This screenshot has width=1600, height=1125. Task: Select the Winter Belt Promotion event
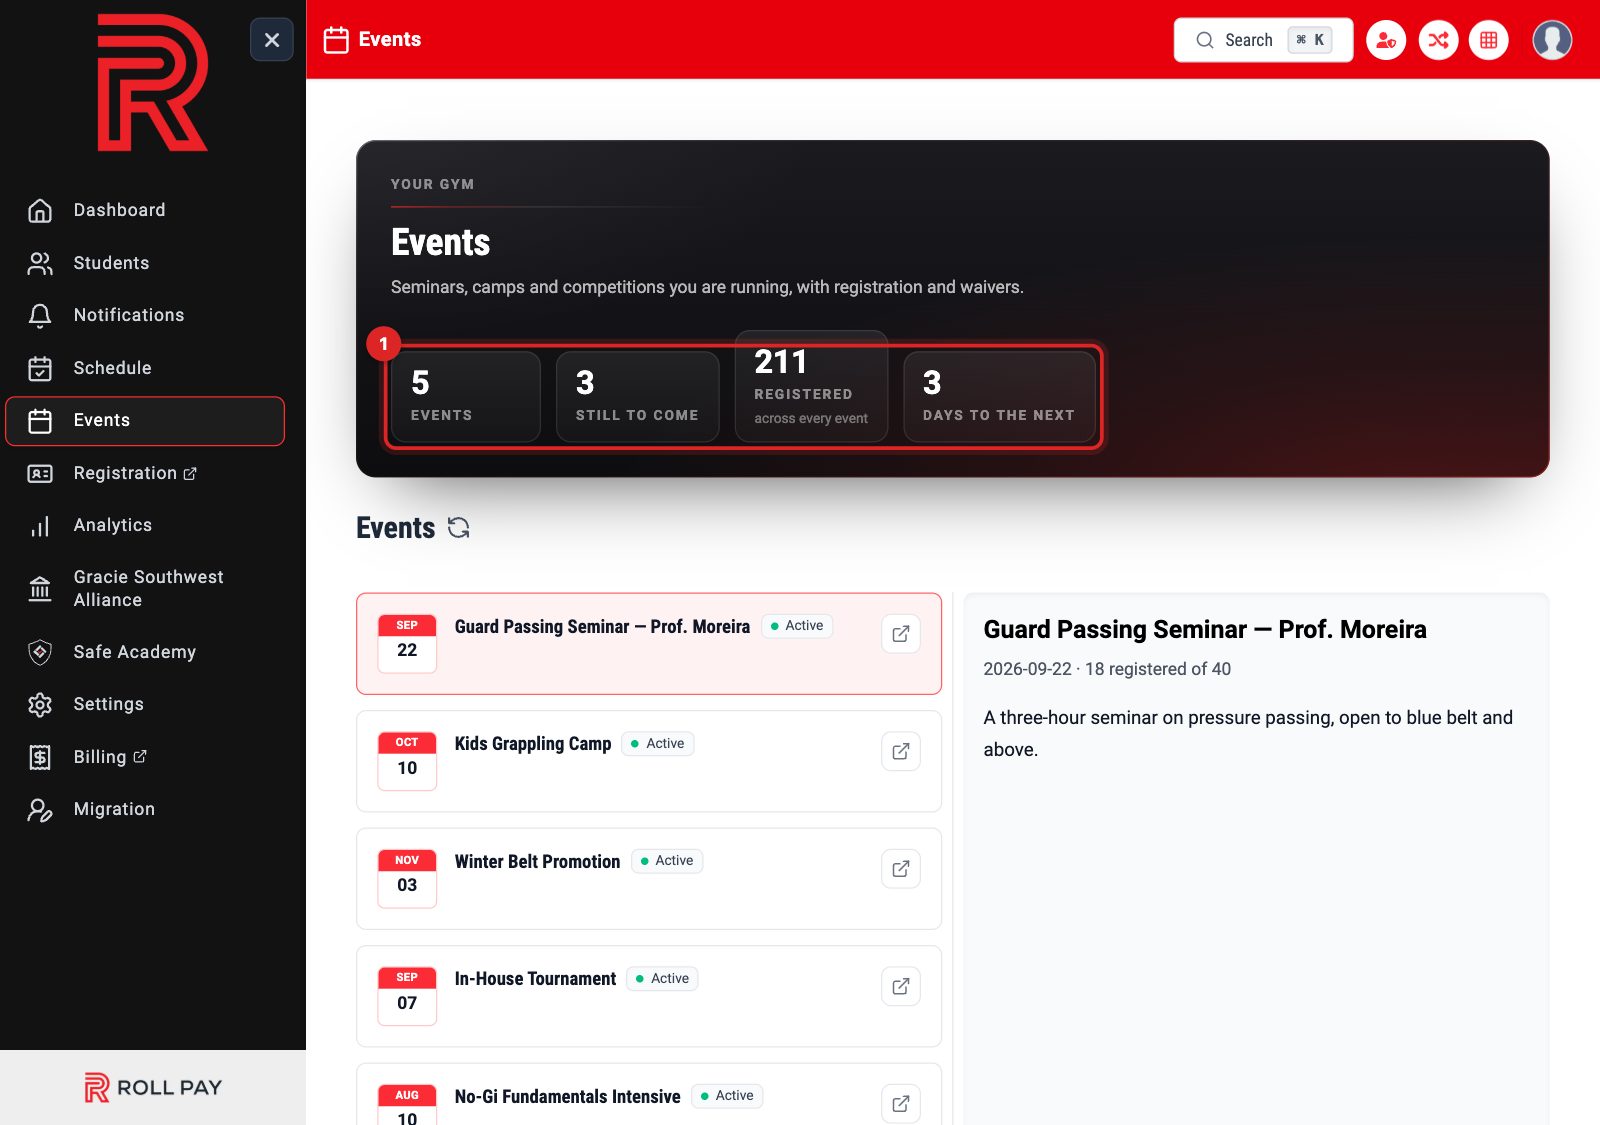(649, 879)
